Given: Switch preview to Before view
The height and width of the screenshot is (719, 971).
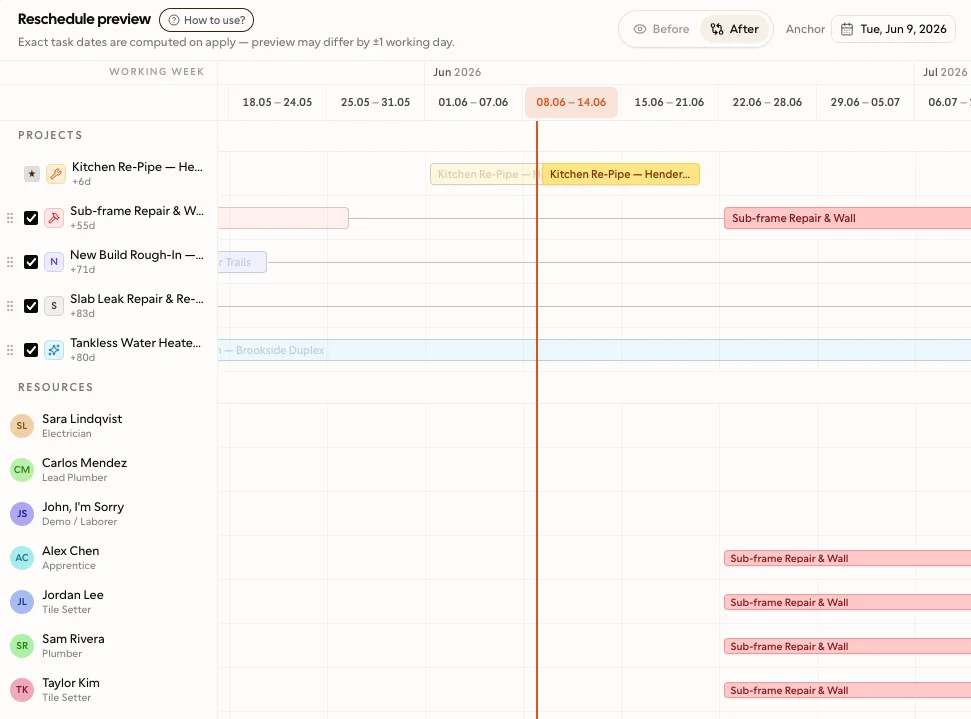Looking at the screenshot, I should tap(661, 29).
